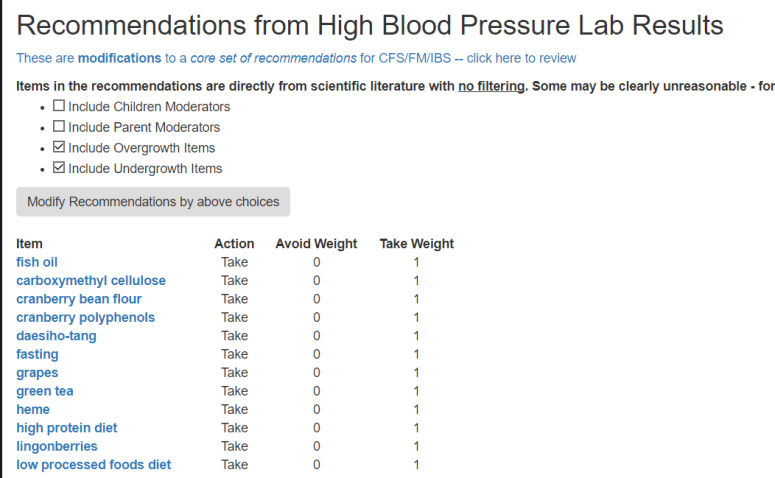
Task: Open cranberry bean flour entry
Action: click(x=79, y=299)
